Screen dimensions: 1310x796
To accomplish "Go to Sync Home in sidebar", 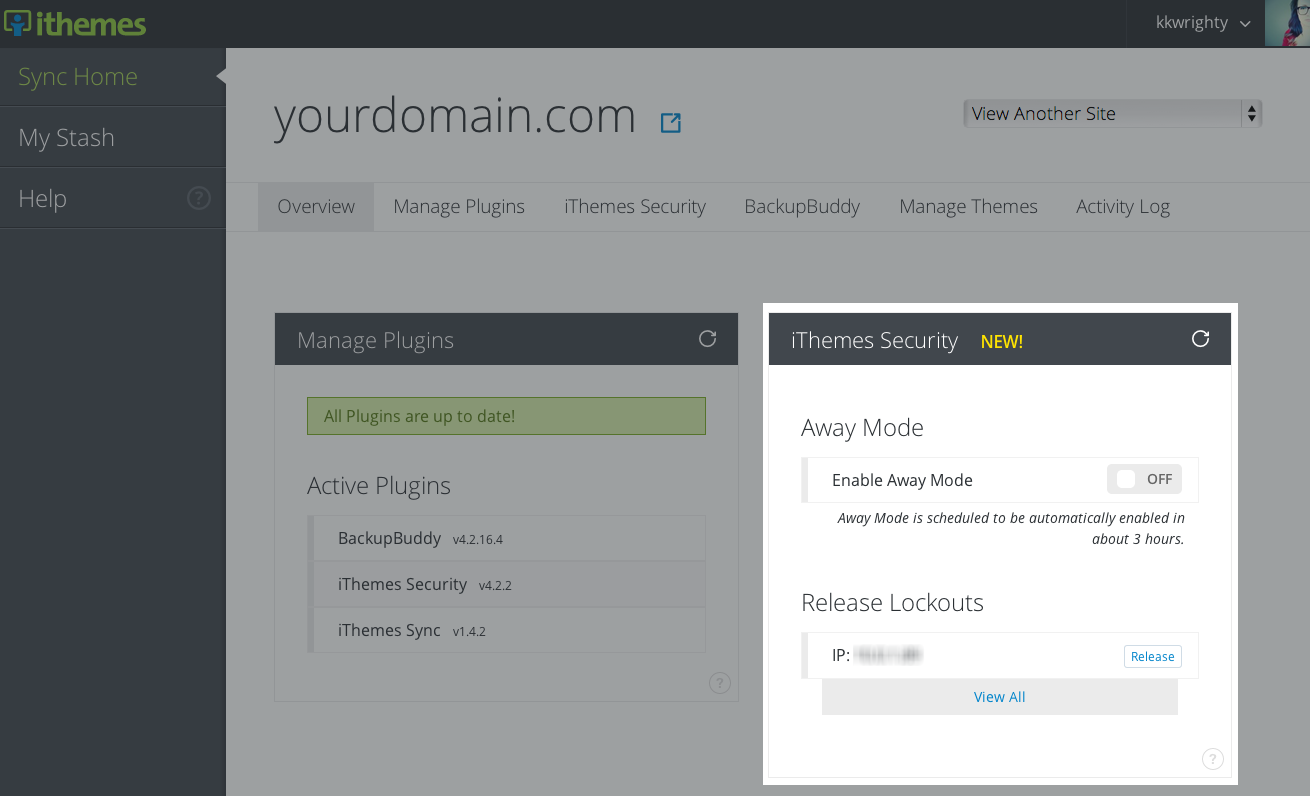I will click(113, 77).
